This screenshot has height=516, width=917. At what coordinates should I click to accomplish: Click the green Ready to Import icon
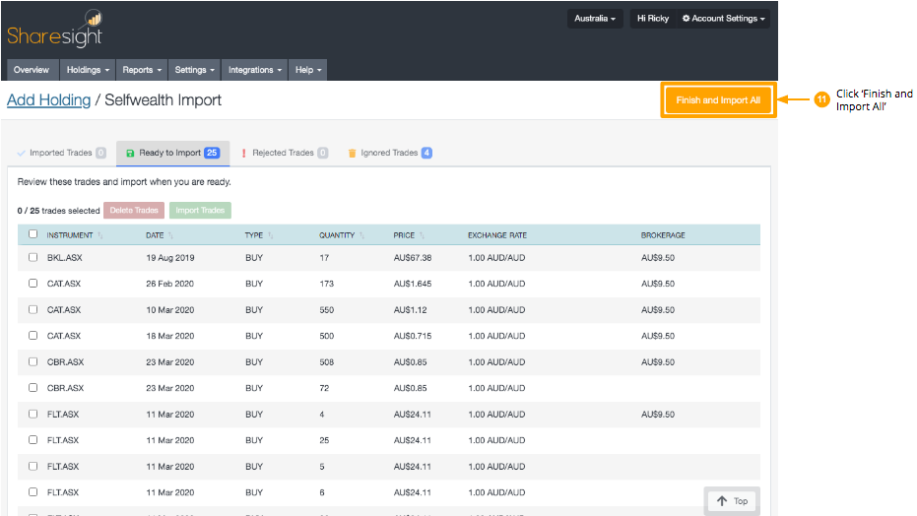pyautogui.click(x=130, y=153)
